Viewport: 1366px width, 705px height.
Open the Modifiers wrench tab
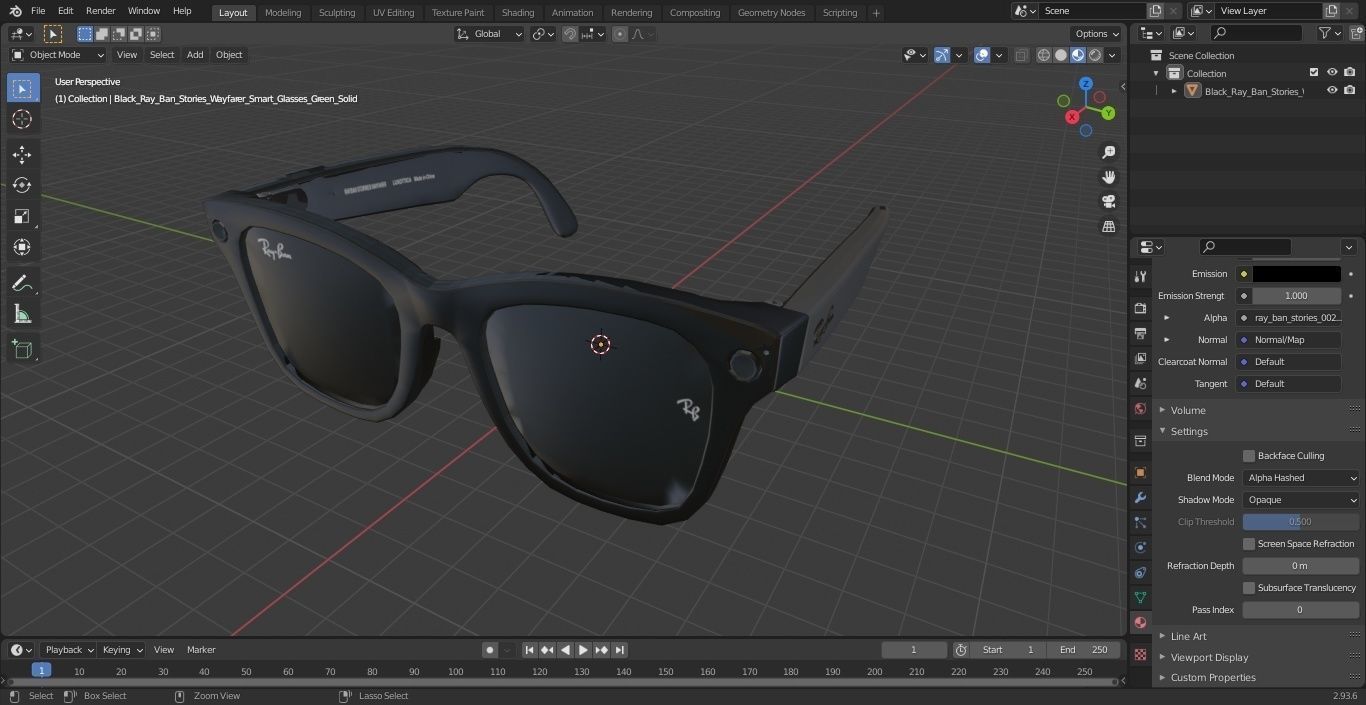[1140, 497]
